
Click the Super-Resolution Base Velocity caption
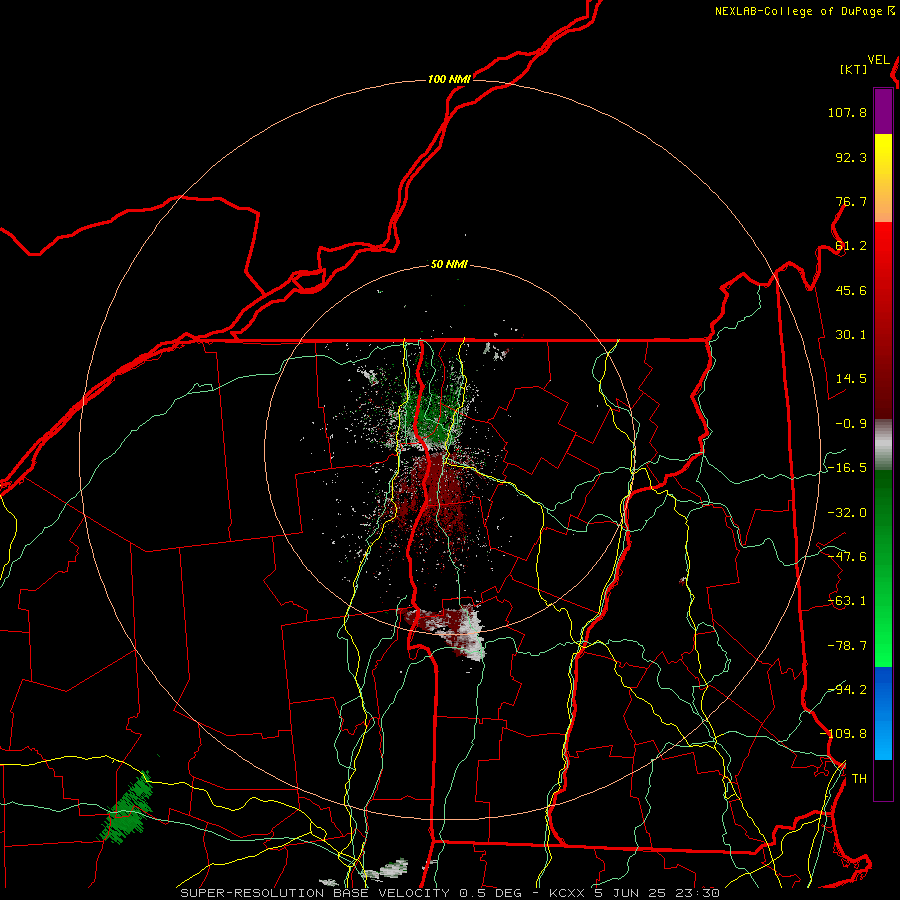449,893
